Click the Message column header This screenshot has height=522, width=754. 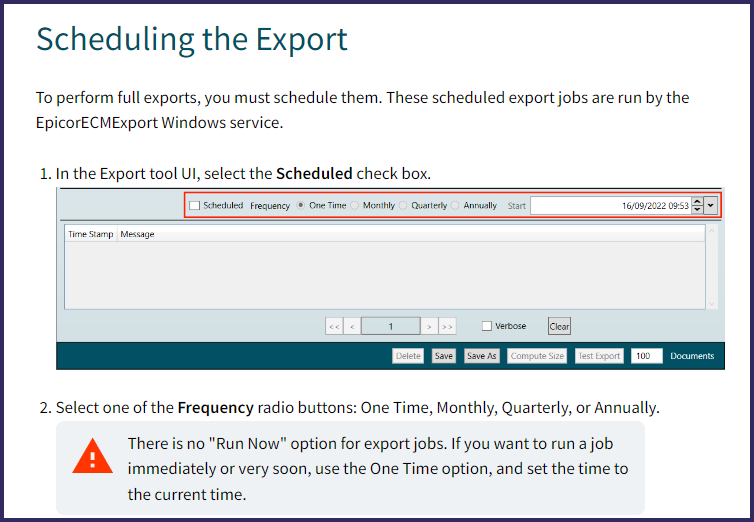coord(137,234)
